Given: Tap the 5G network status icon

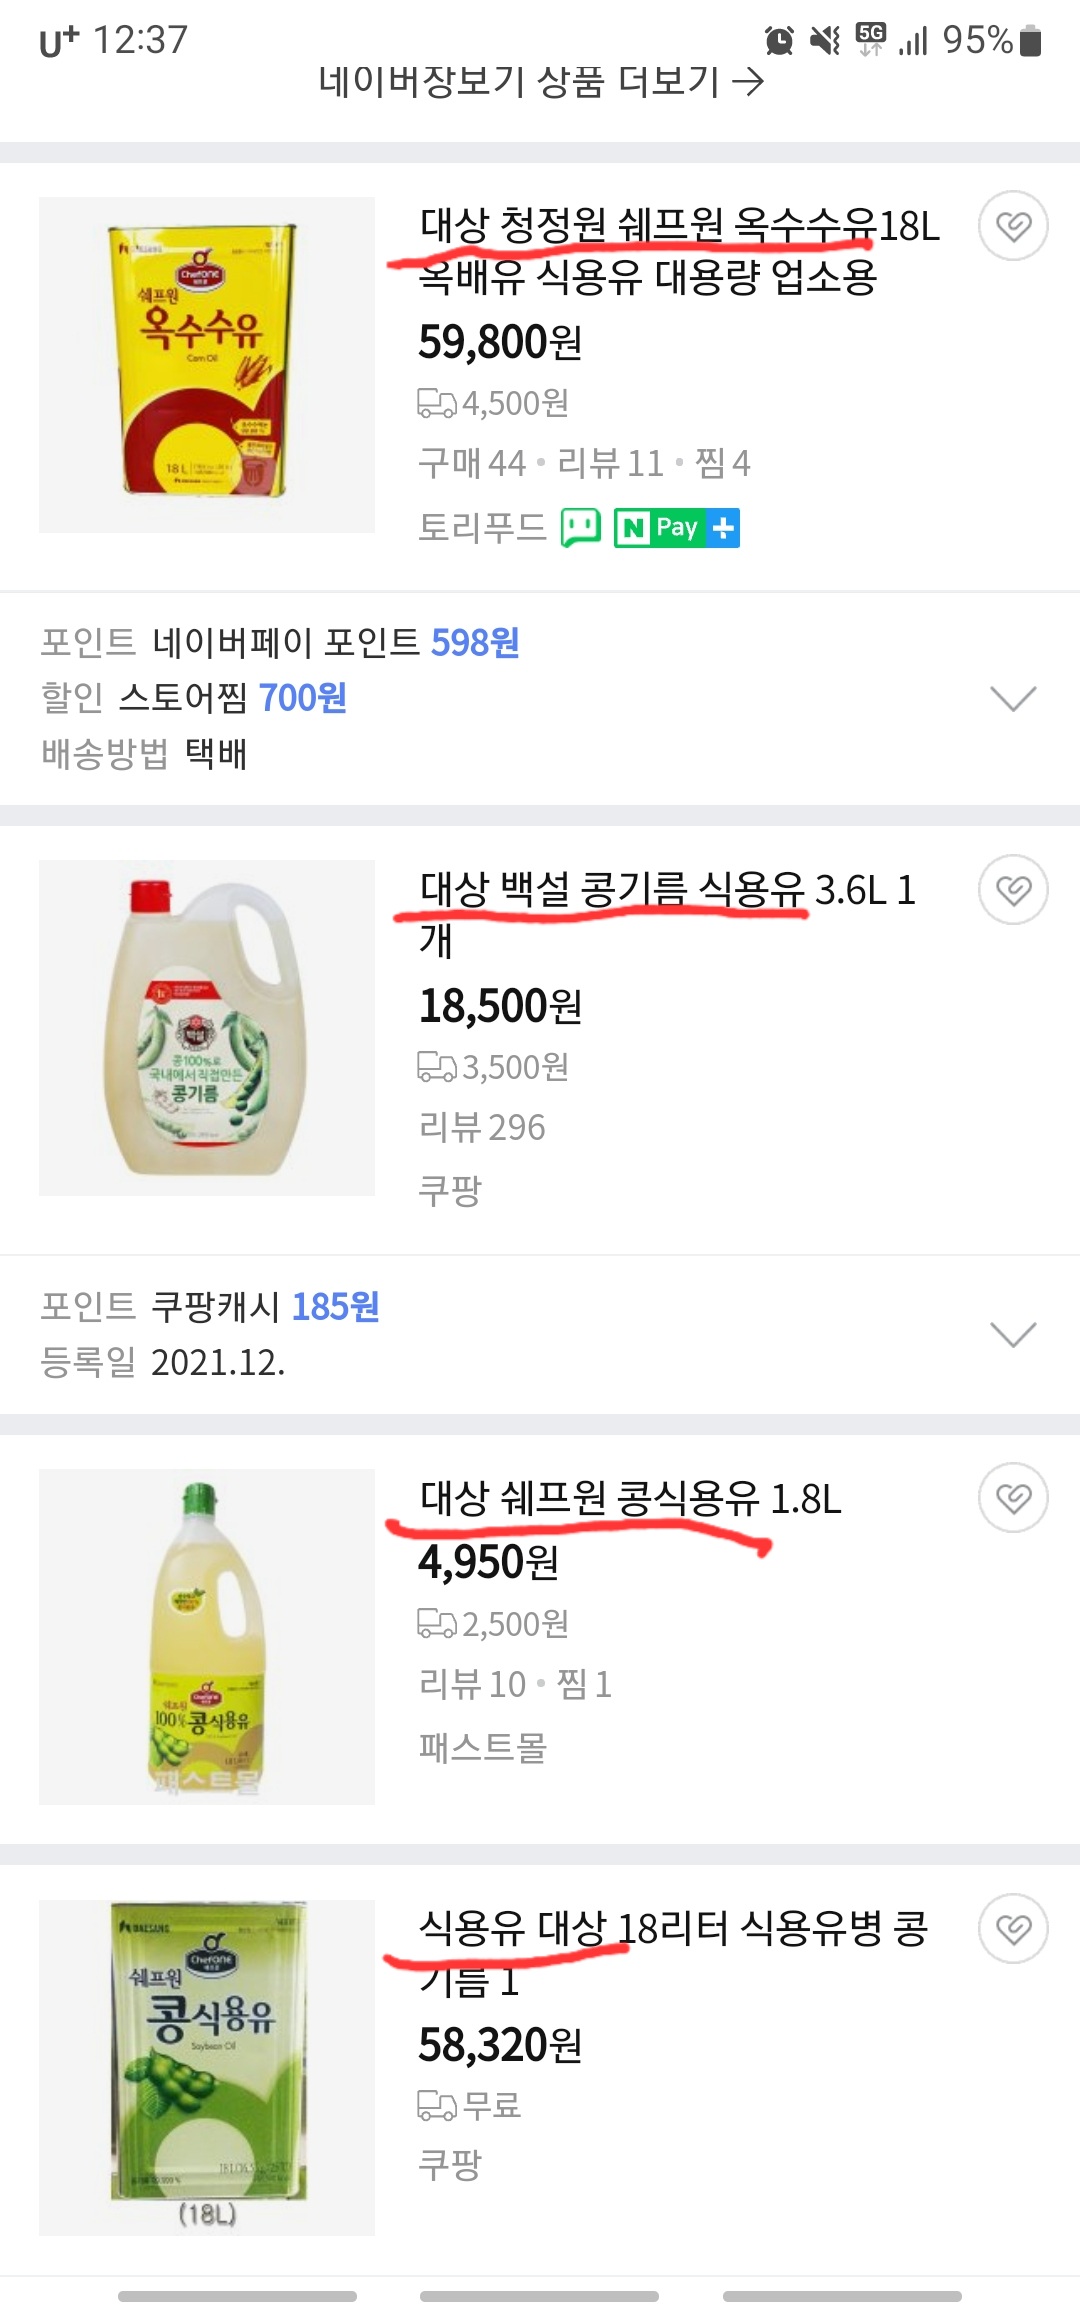Looking at the screenshot, I should (x=870, y=39).
